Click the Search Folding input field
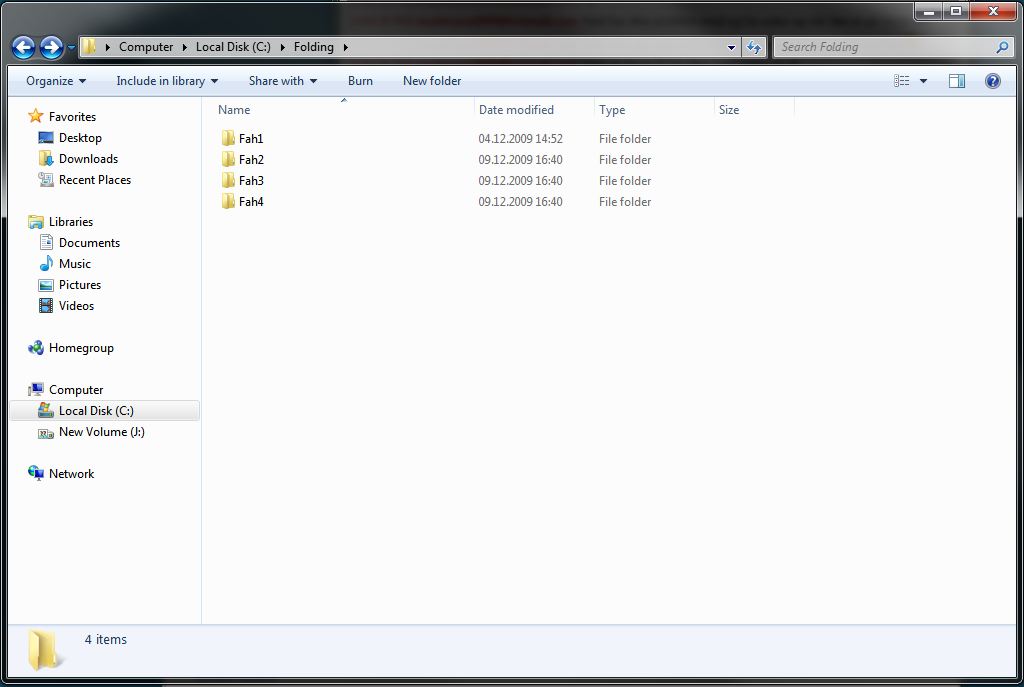 [893, 47]
